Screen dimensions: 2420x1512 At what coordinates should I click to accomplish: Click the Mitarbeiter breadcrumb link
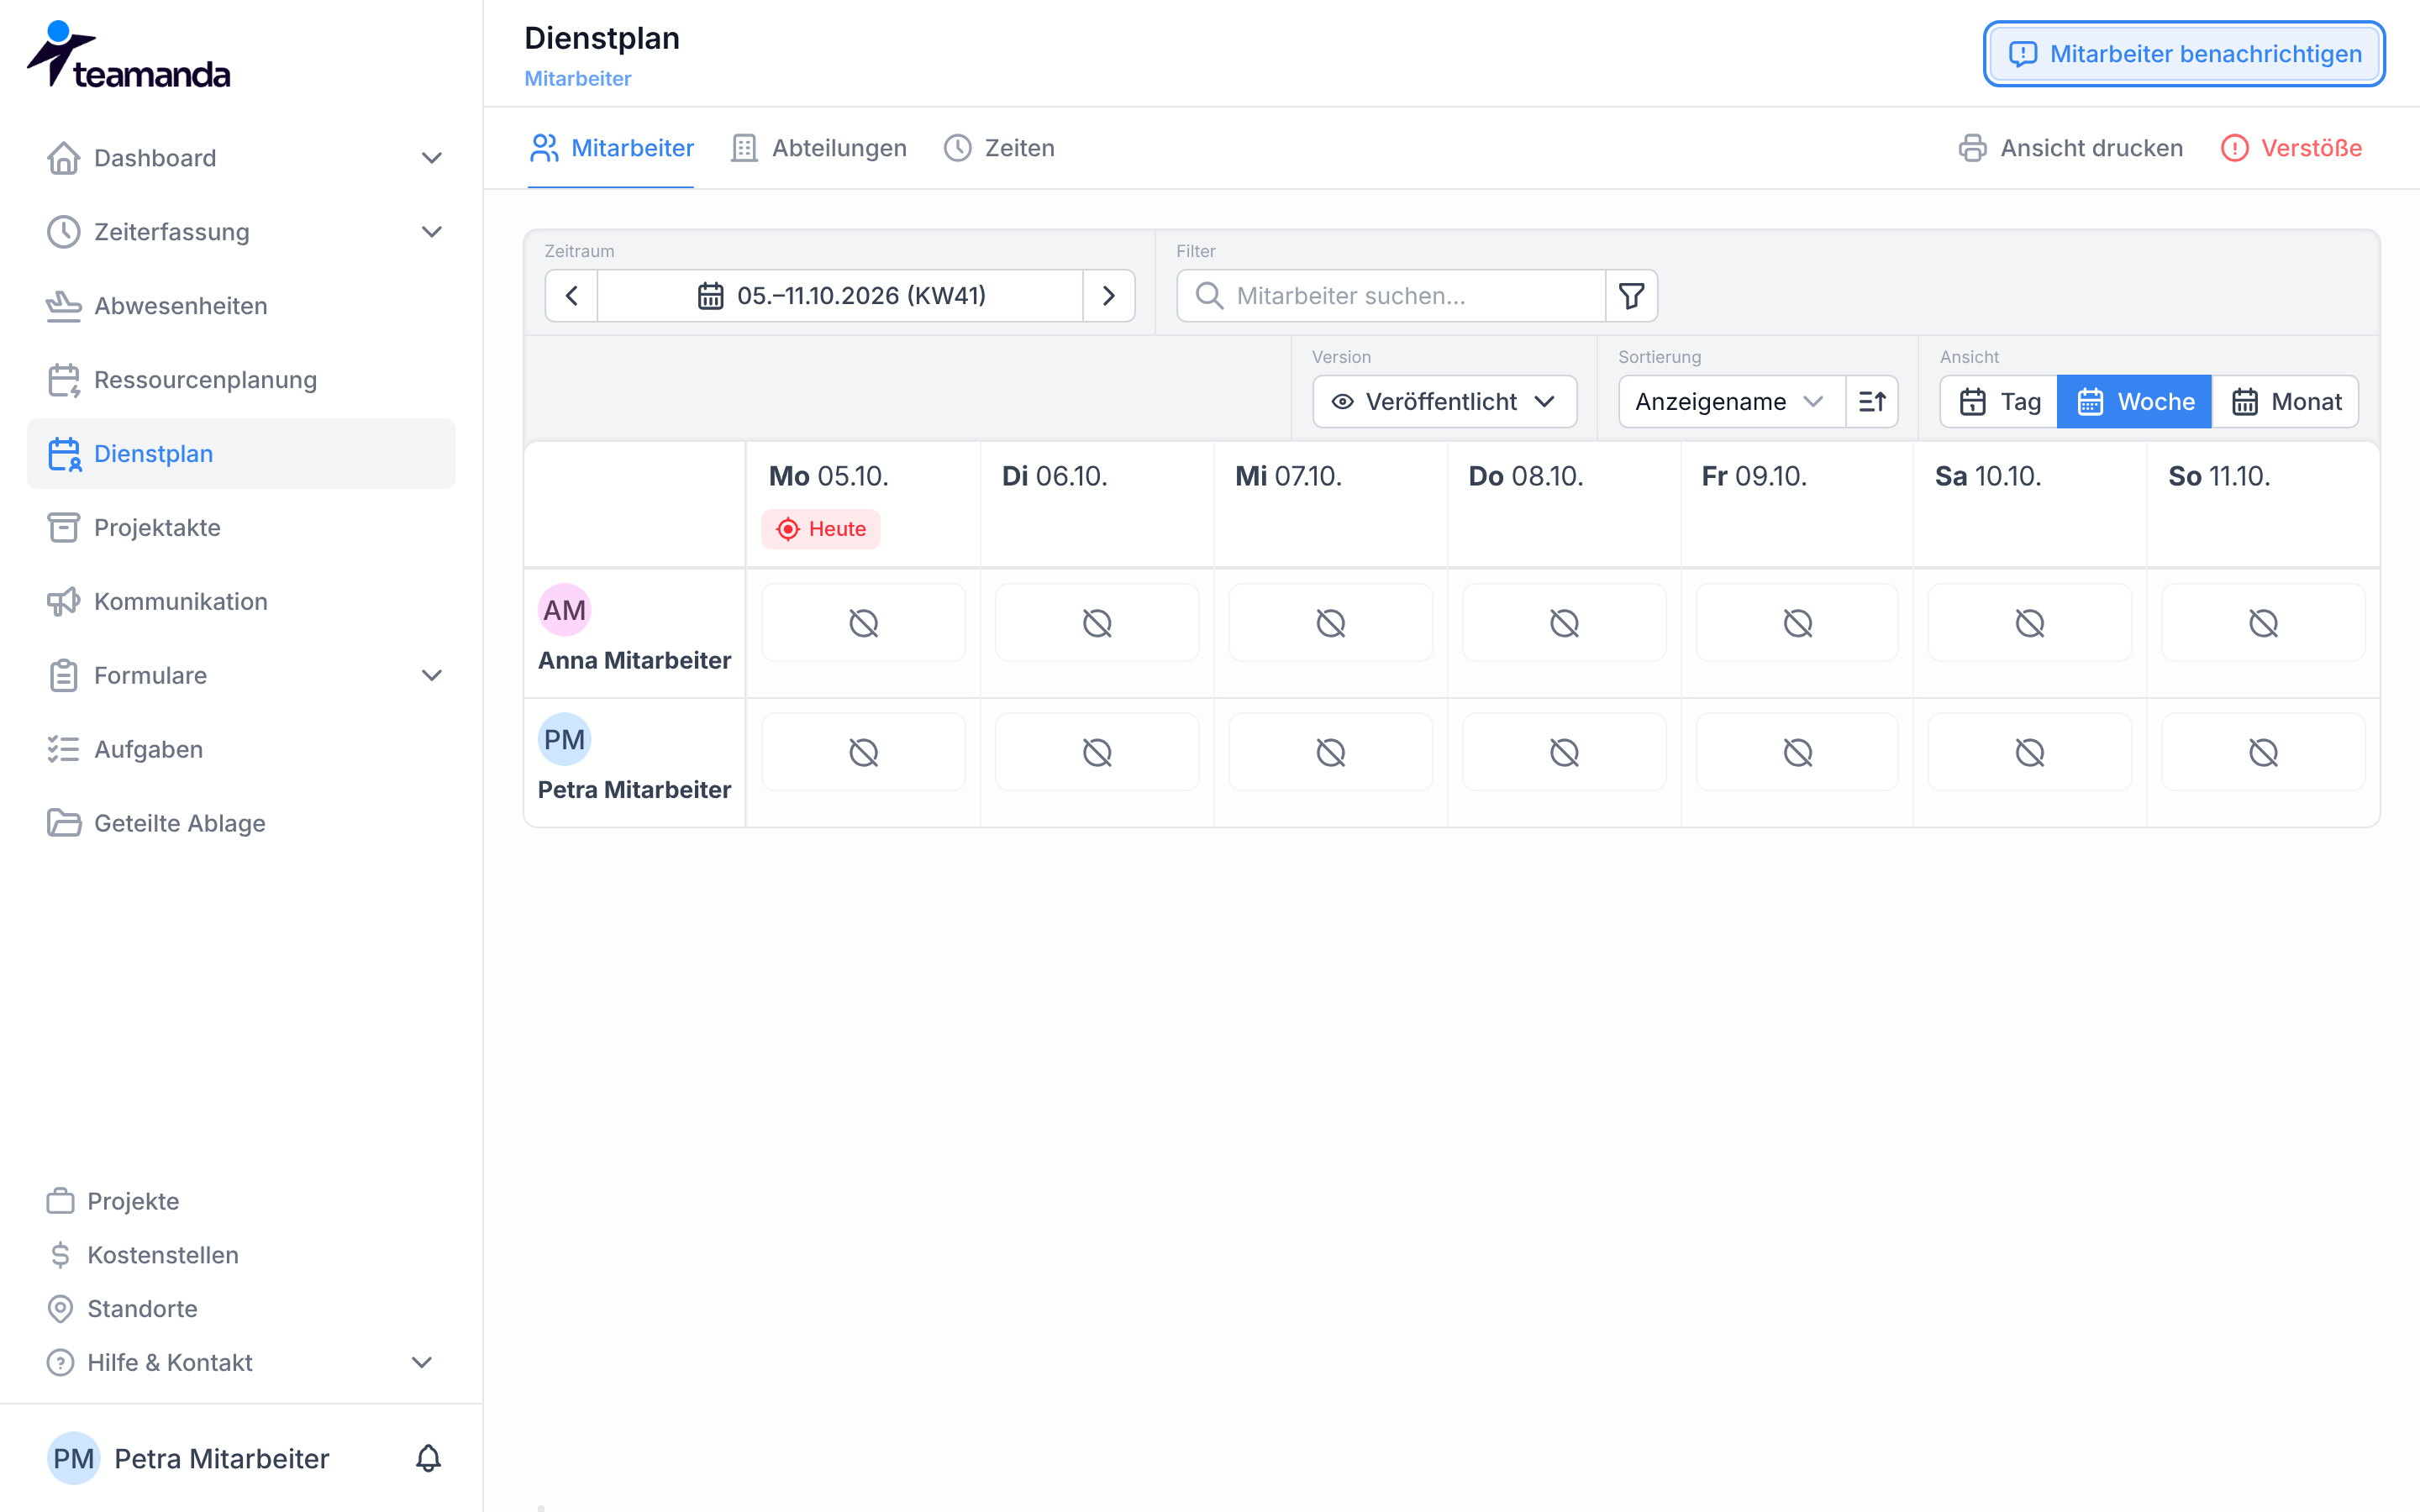point(578,78)
